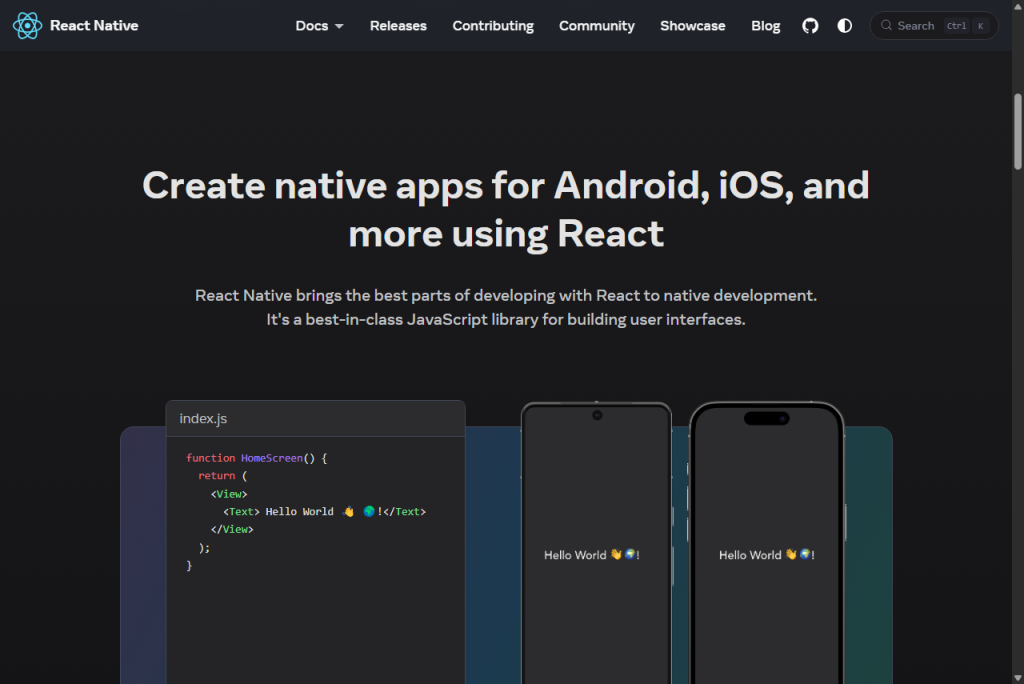
Task: Open the Releases page
Action: [398, 25]
